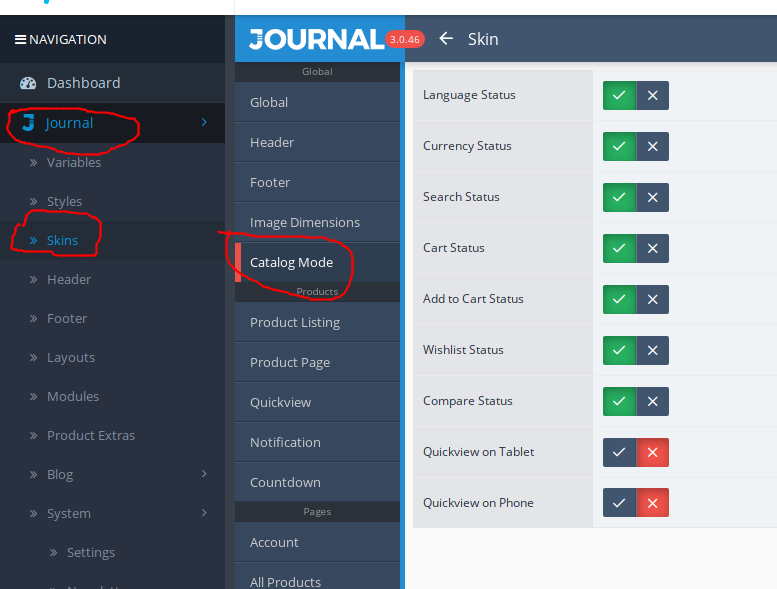Open Account pages section
Screen dimensions: 777x589
[317, 542]
